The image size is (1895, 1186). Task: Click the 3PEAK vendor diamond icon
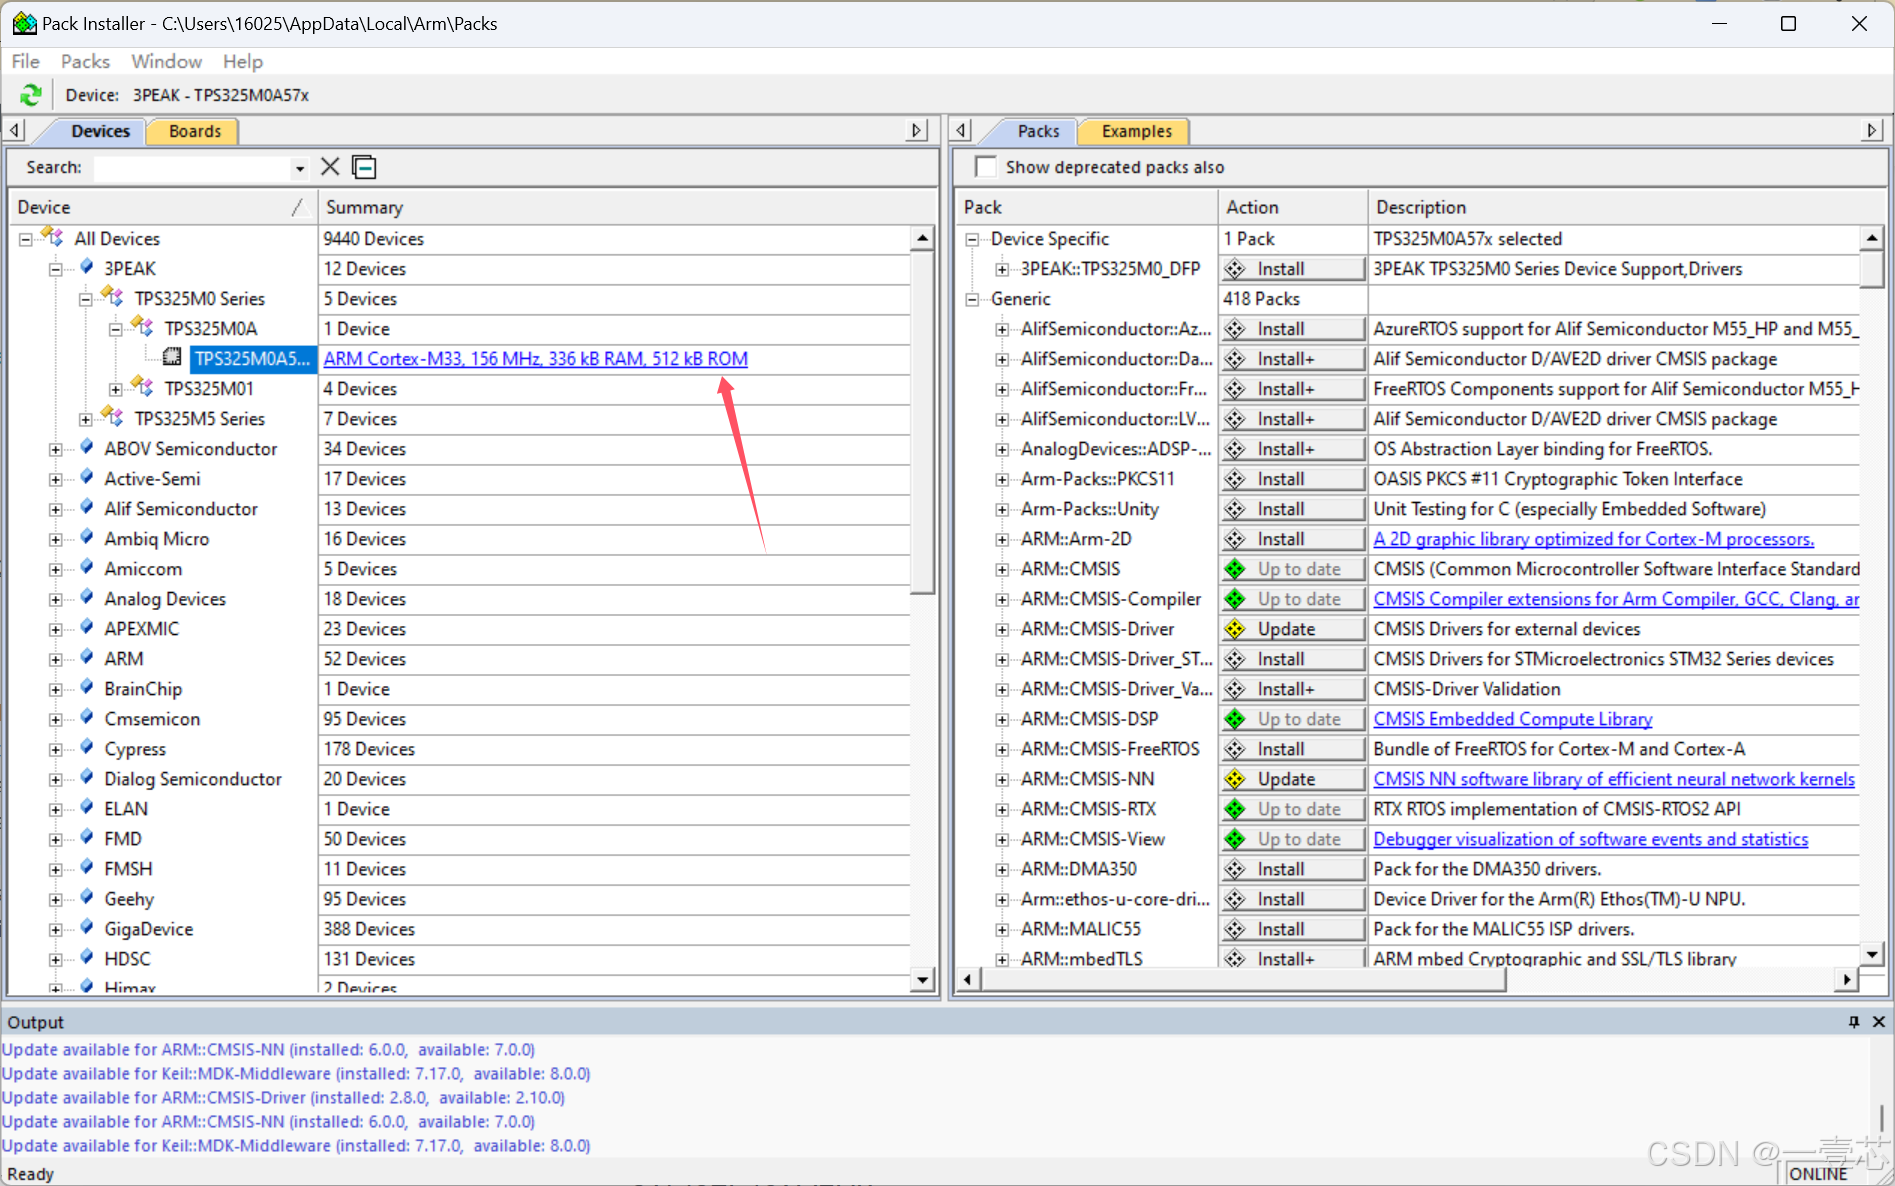87,268
